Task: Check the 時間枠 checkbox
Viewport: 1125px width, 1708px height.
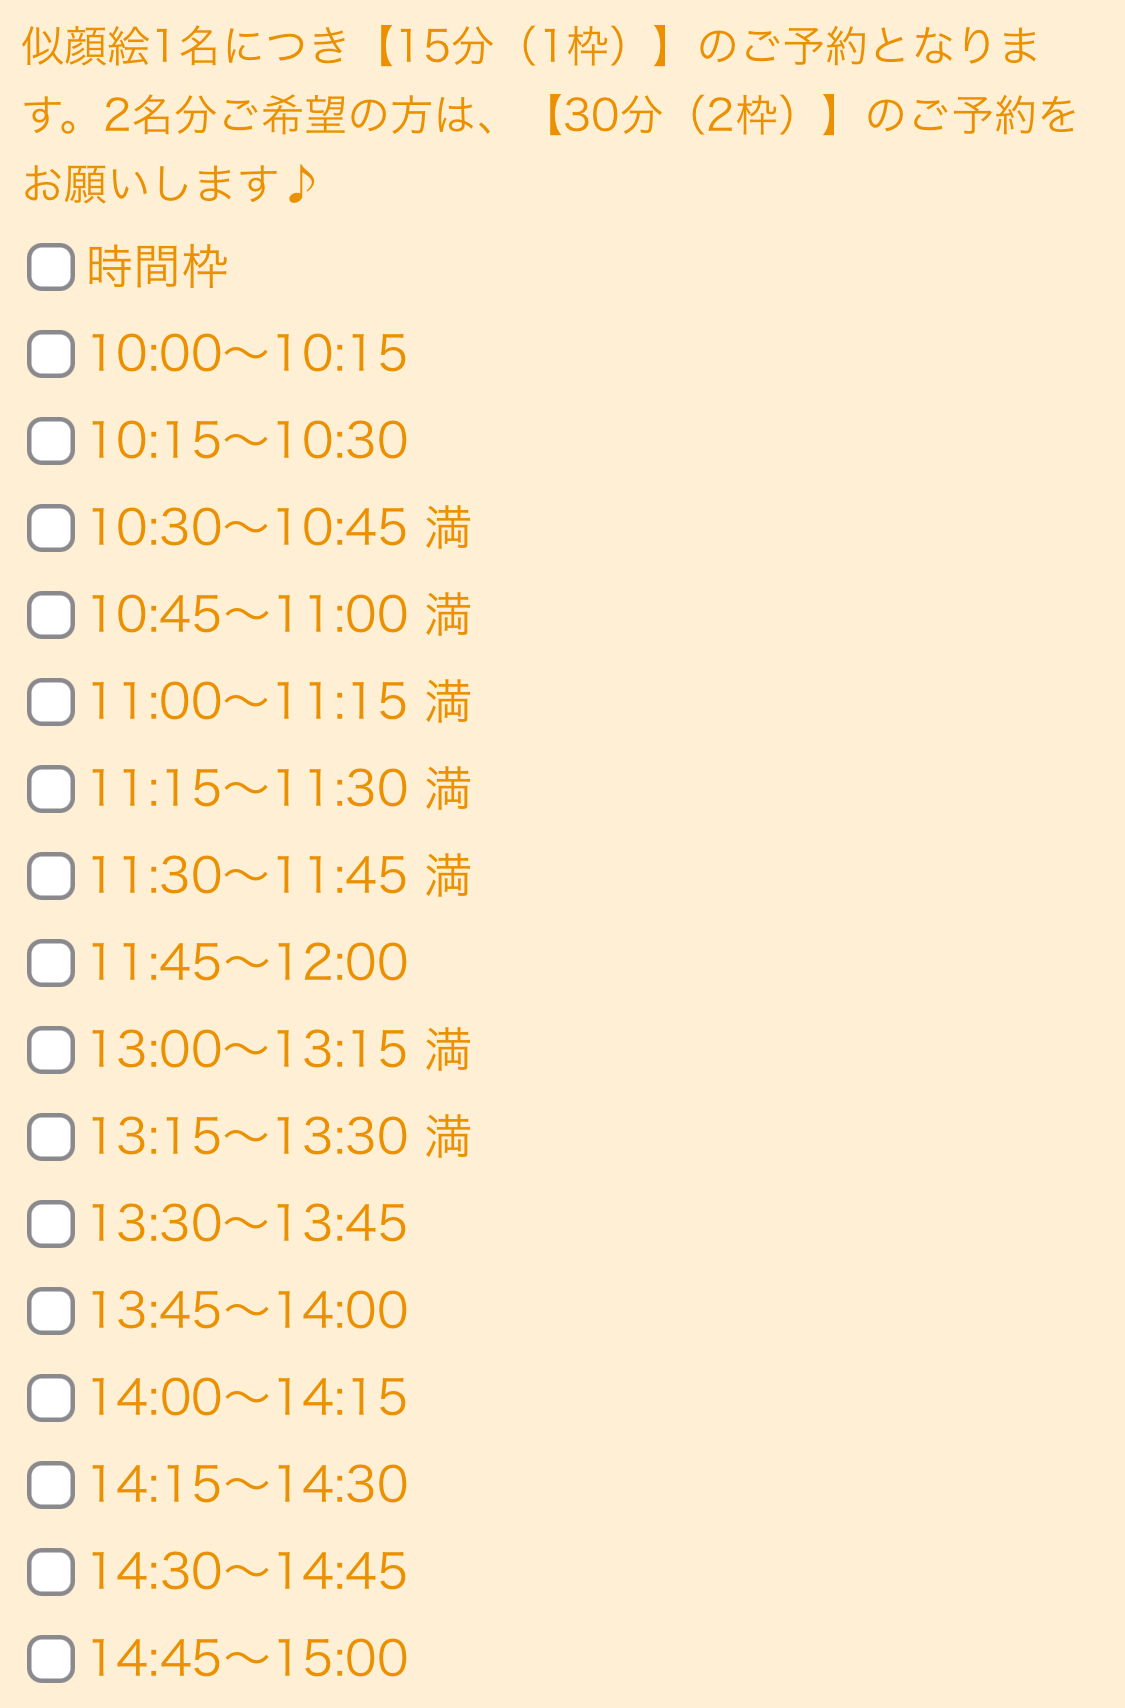Action: [51, 267]
